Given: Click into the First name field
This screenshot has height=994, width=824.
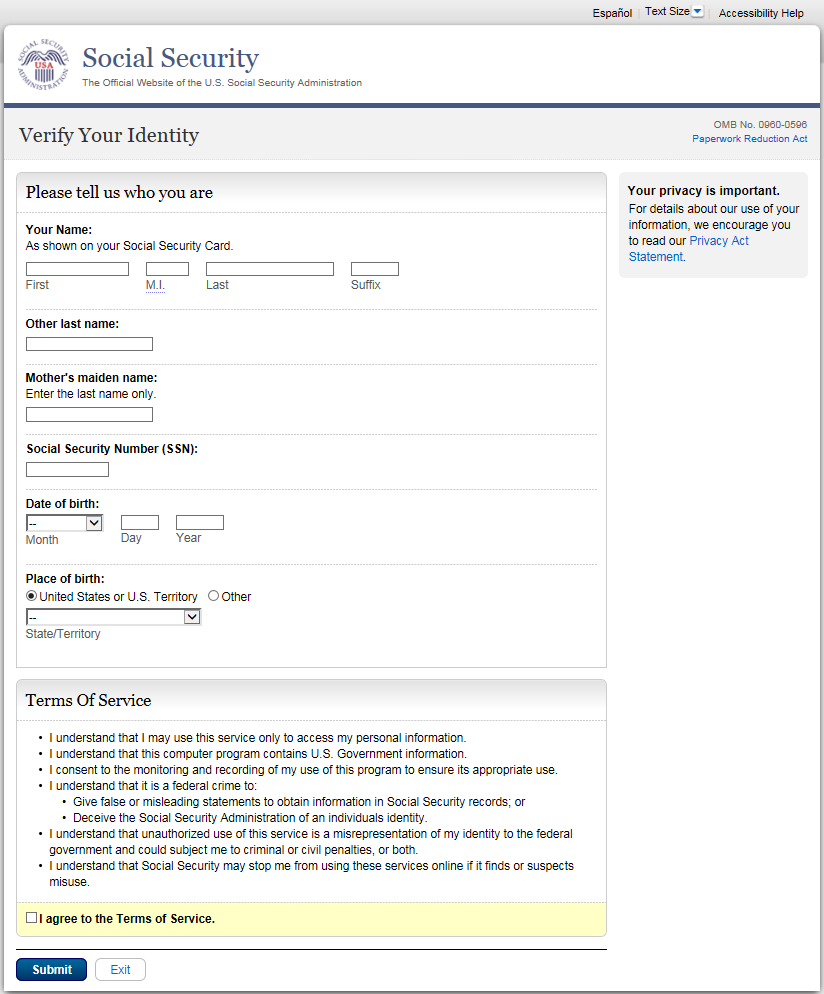Looking at the screenshot, I should coord(77,269).
